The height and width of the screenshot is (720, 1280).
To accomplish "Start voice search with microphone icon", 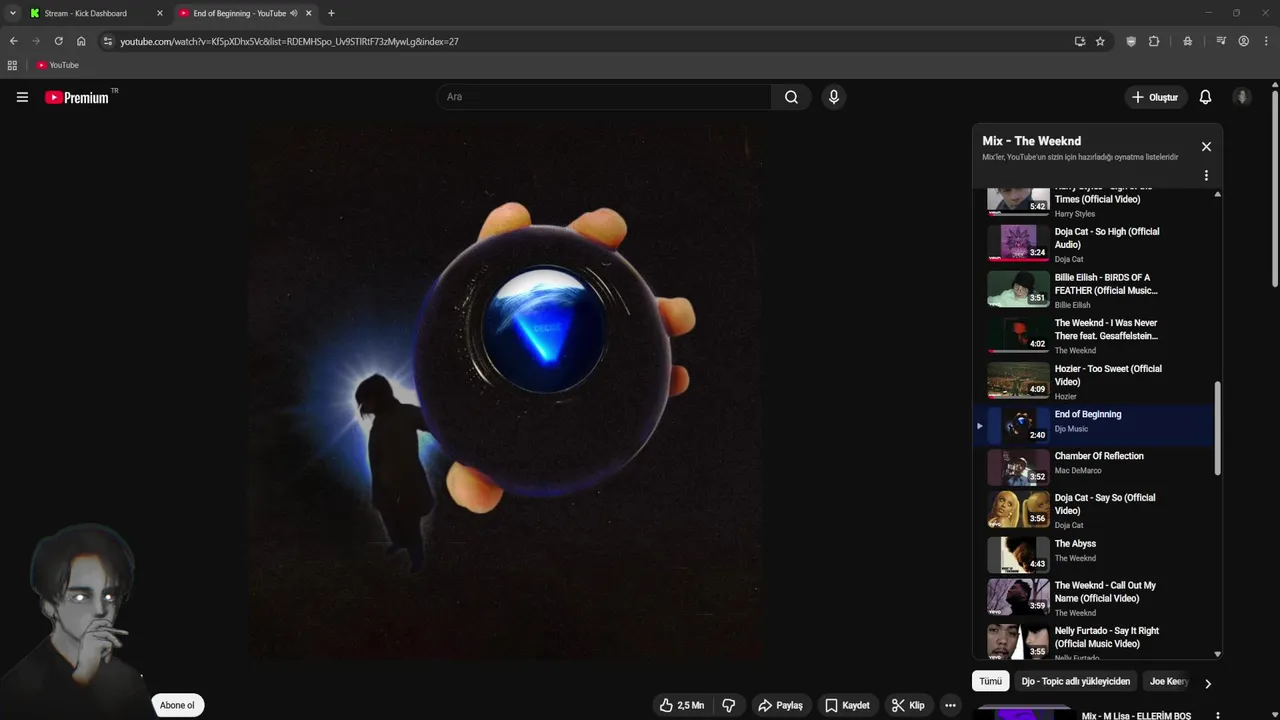I will tap(833, 97).
